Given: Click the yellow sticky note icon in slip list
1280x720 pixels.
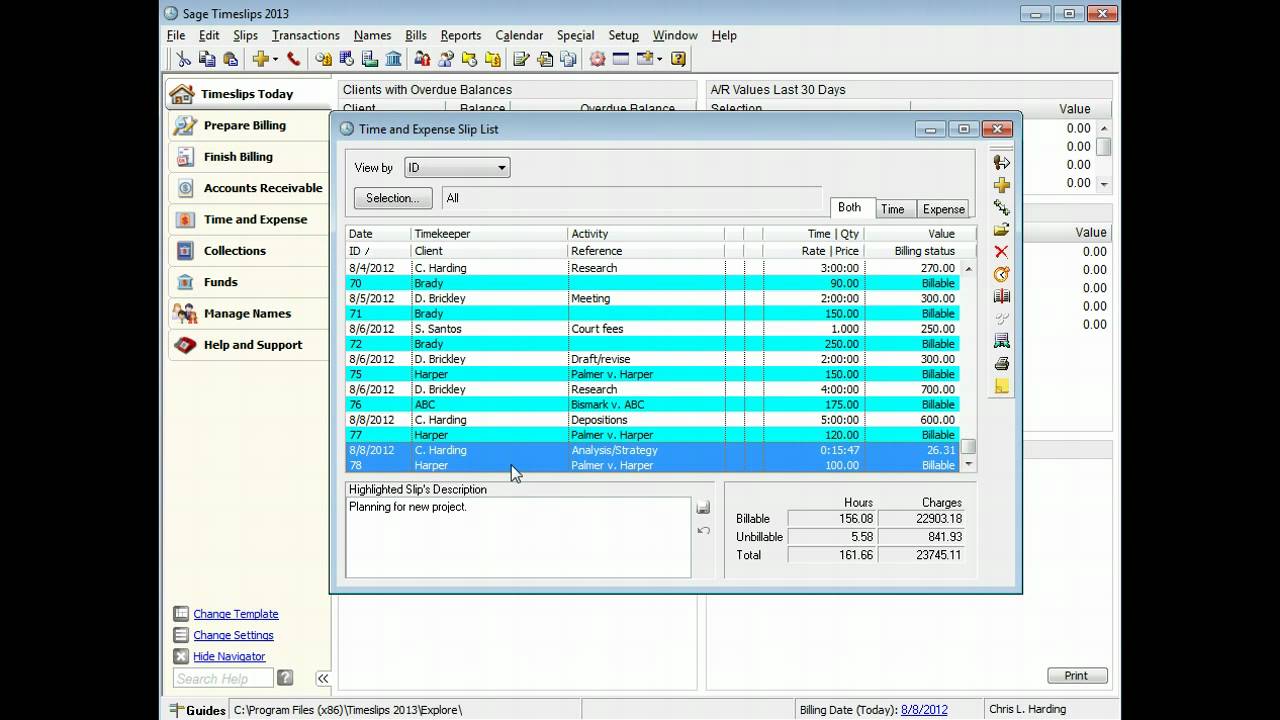Looking at the screenshot, I should coord(1001,386).
